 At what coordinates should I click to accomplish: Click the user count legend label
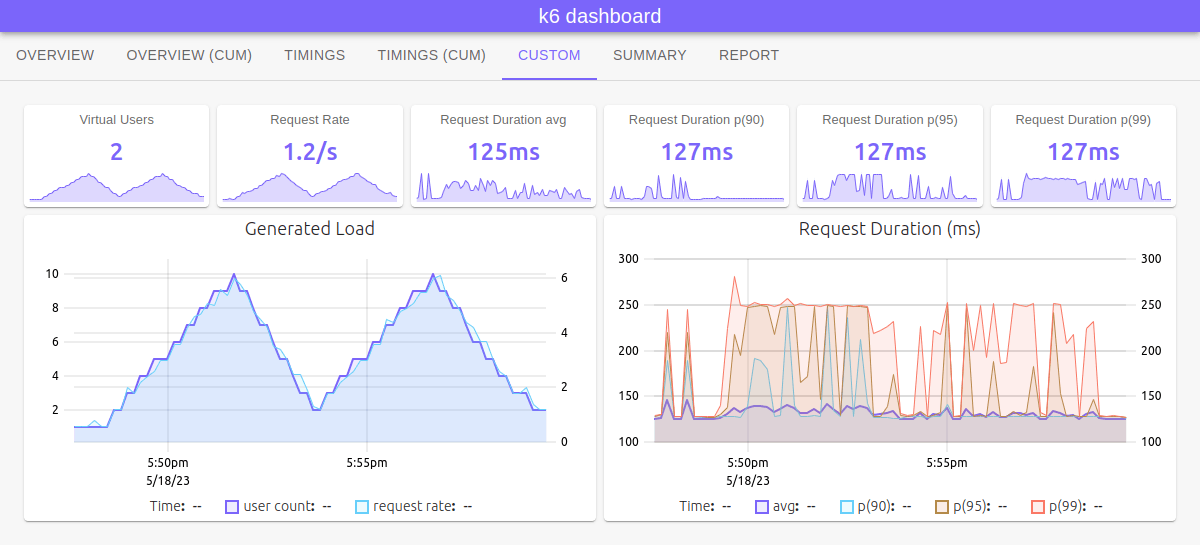[279, 507]
